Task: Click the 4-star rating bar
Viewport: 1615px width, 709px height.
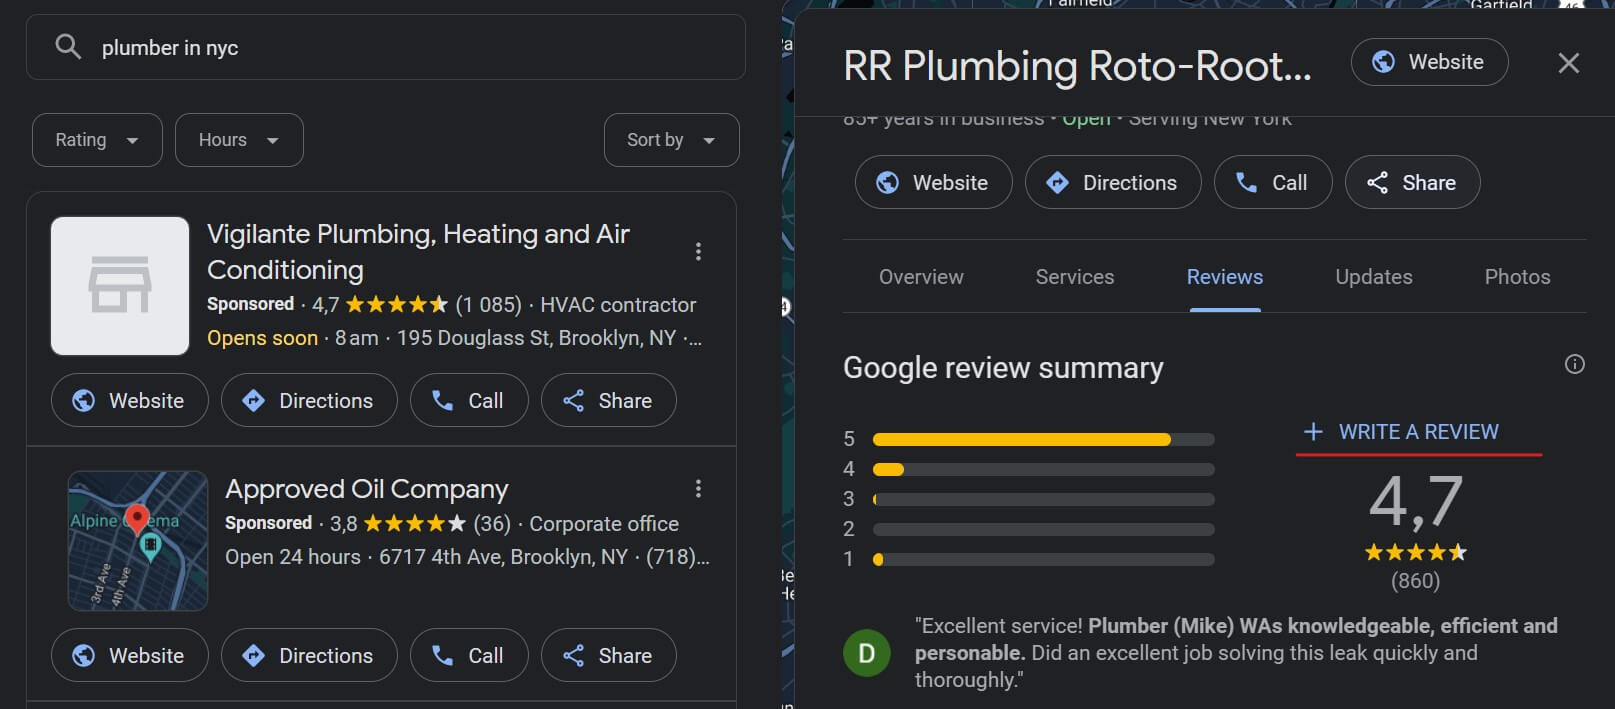Action: click(1043, 469)
